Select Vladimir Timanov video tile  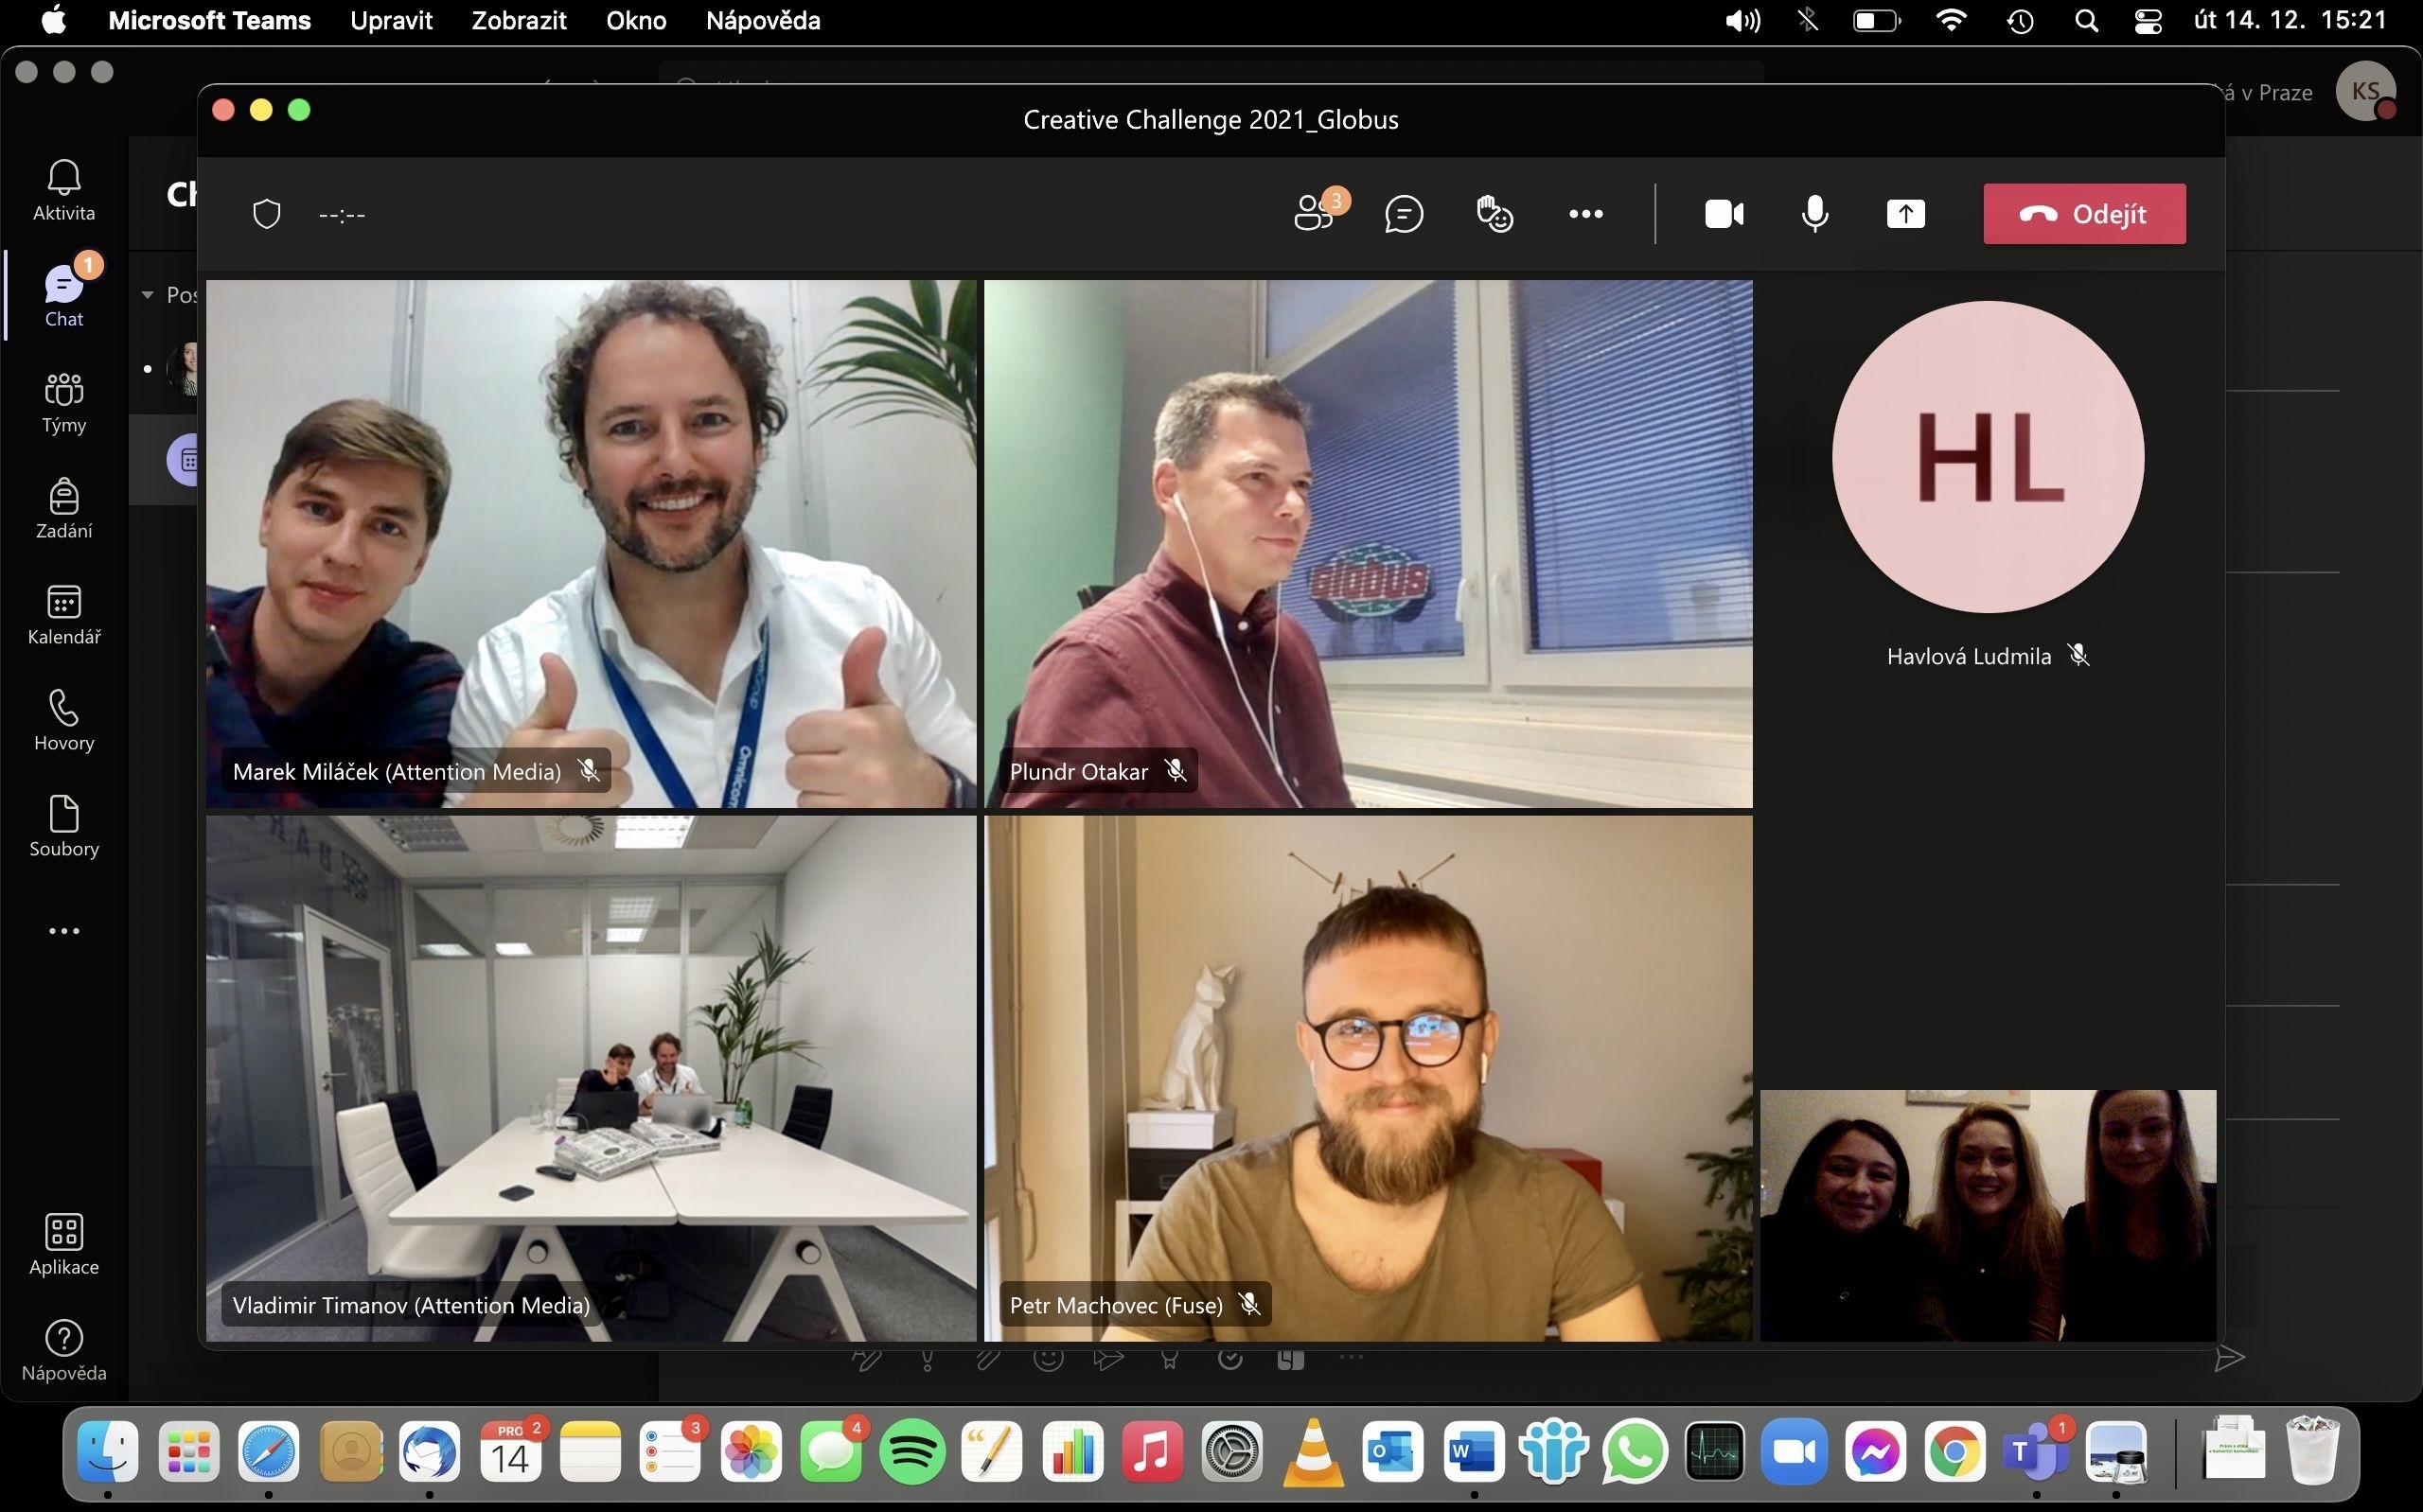[x=591, y=1078]
